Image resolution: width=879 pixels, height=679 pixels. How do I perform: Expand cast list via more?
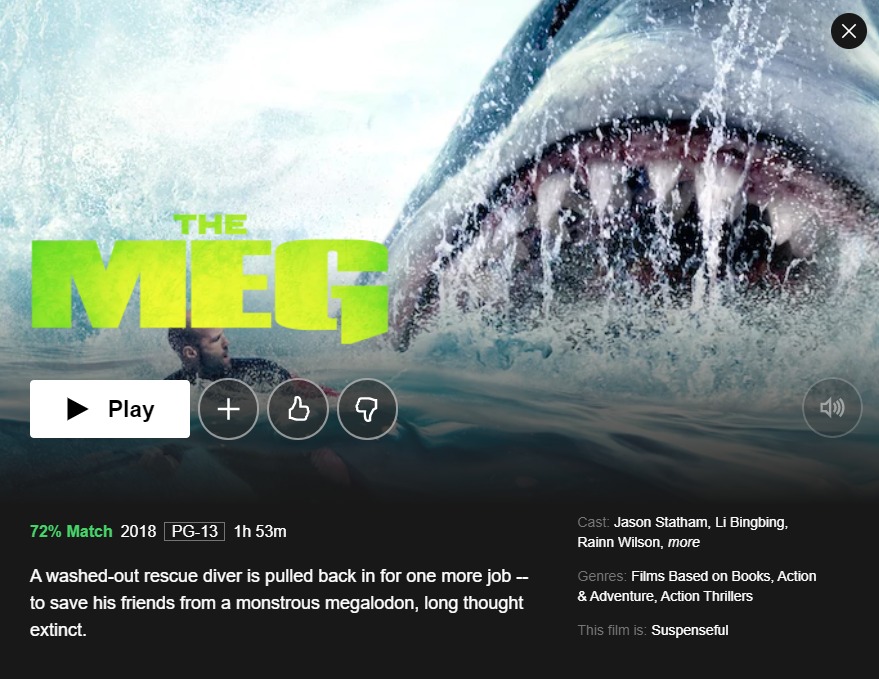pyautogui.click(x=683, y=542)
